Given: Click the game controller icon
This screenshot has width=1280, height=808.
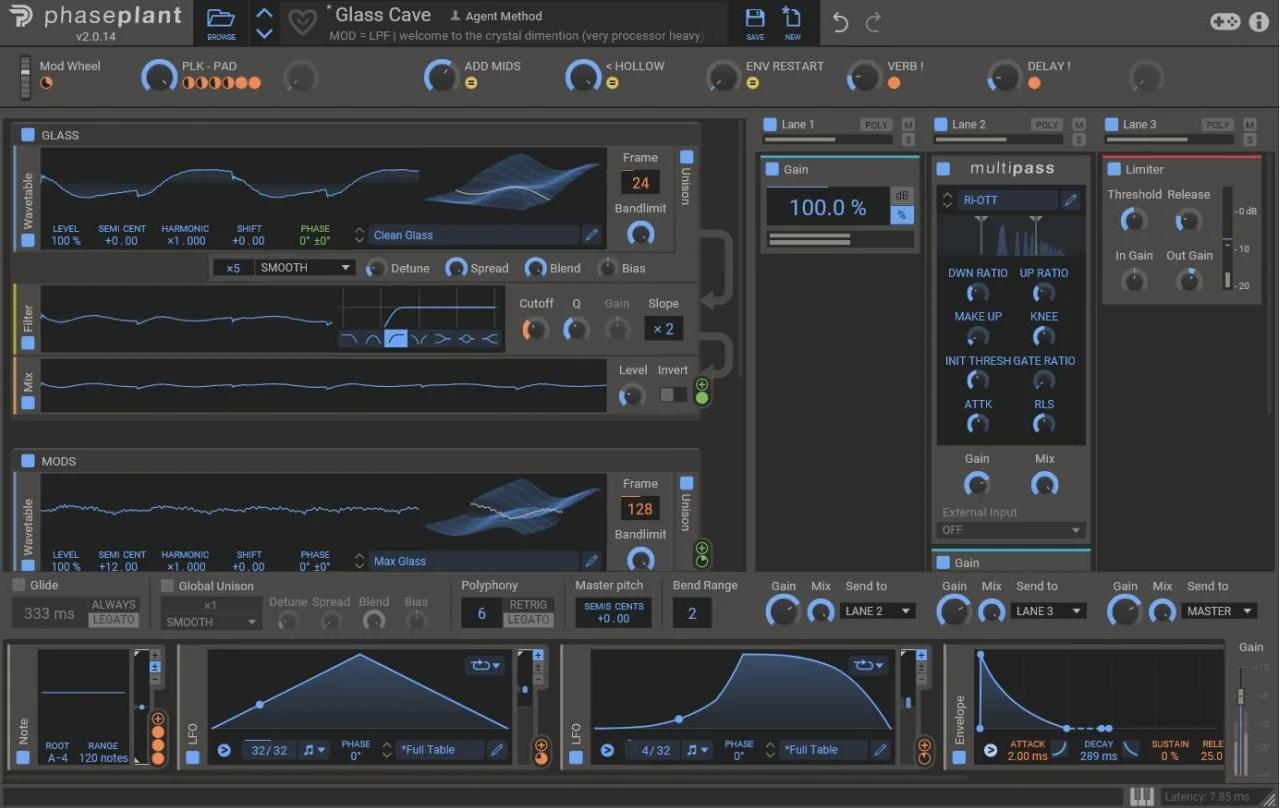Looking at the screenshot, I should 1225,21.
